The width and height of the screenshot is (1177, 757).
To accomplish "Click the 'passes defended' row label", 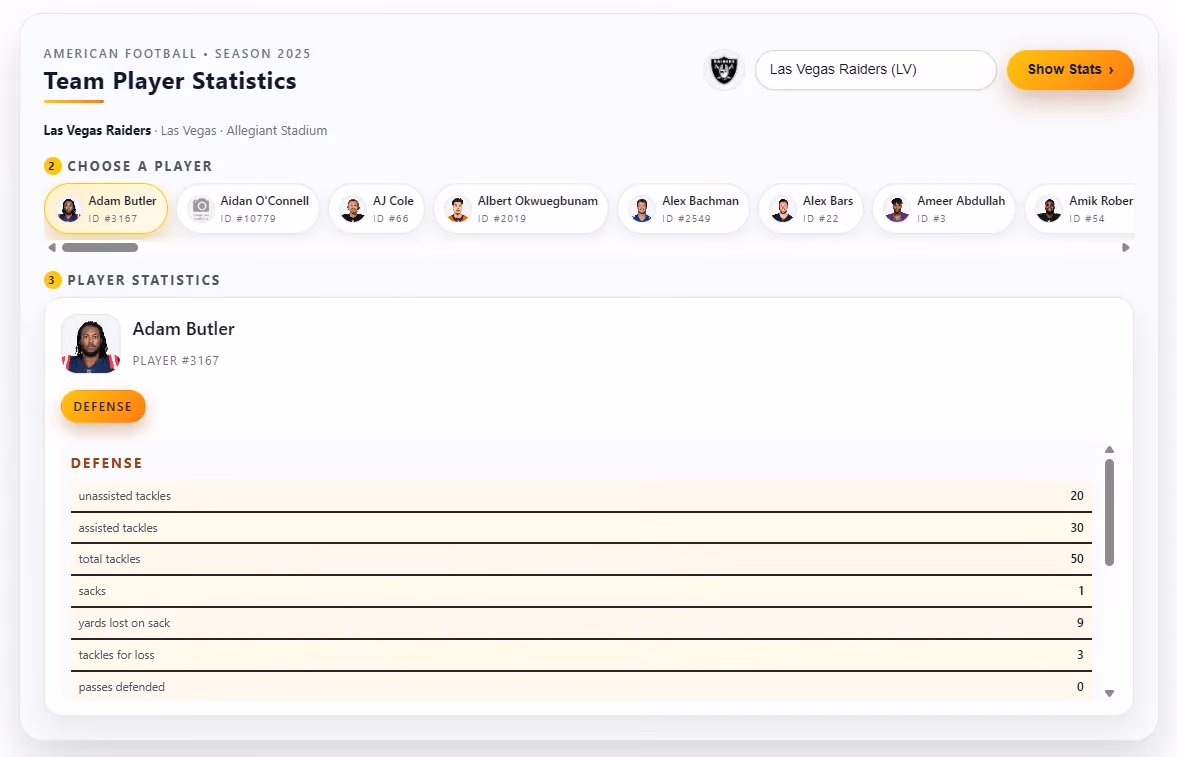I will pyautogui.click(x=122, y=686).
